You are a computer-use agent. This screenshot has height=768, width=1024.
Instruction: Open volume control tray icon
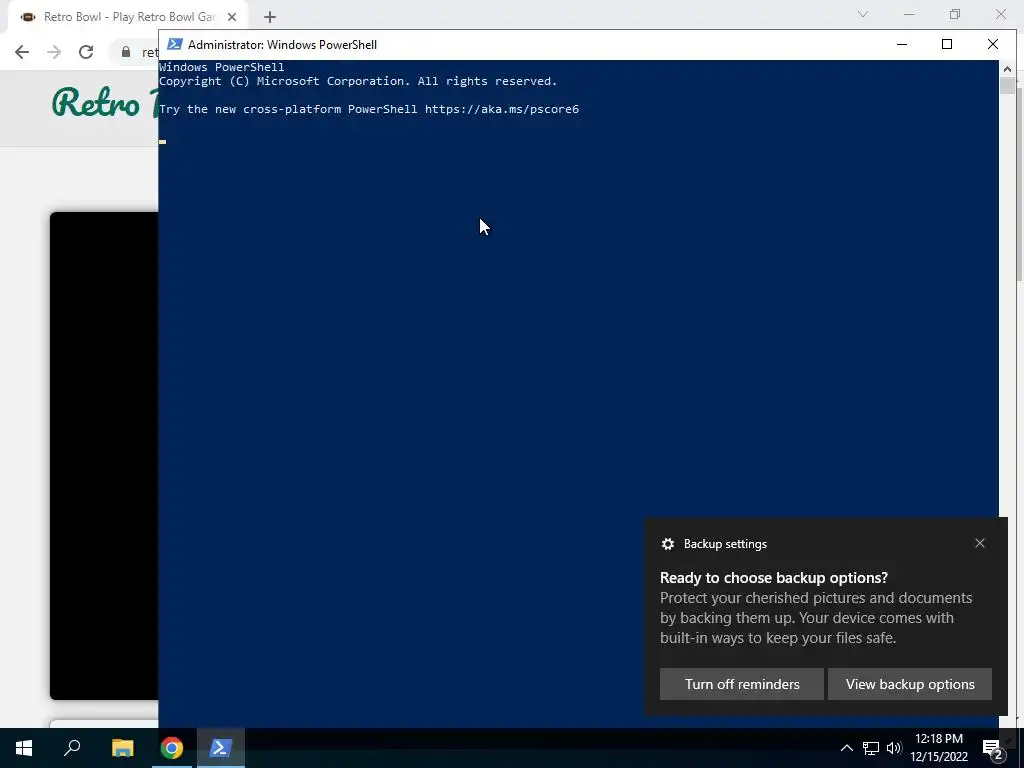tap(894, 748)
